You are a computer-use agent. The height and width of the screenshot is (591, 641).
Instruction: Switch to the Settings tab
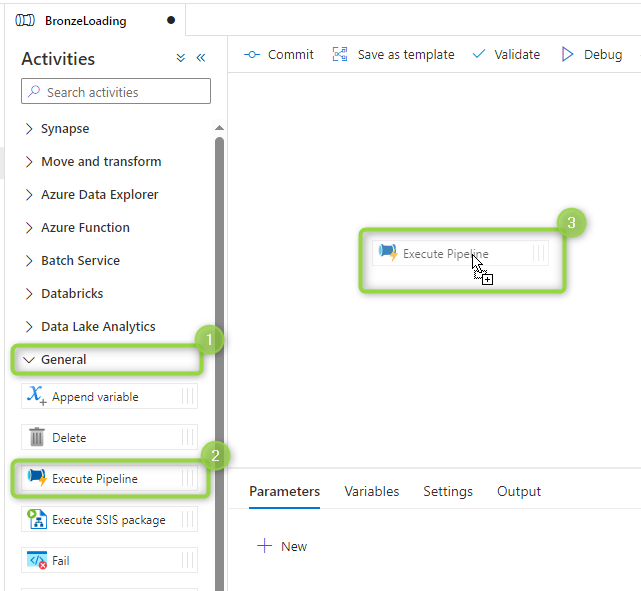[x=448, y=491]
